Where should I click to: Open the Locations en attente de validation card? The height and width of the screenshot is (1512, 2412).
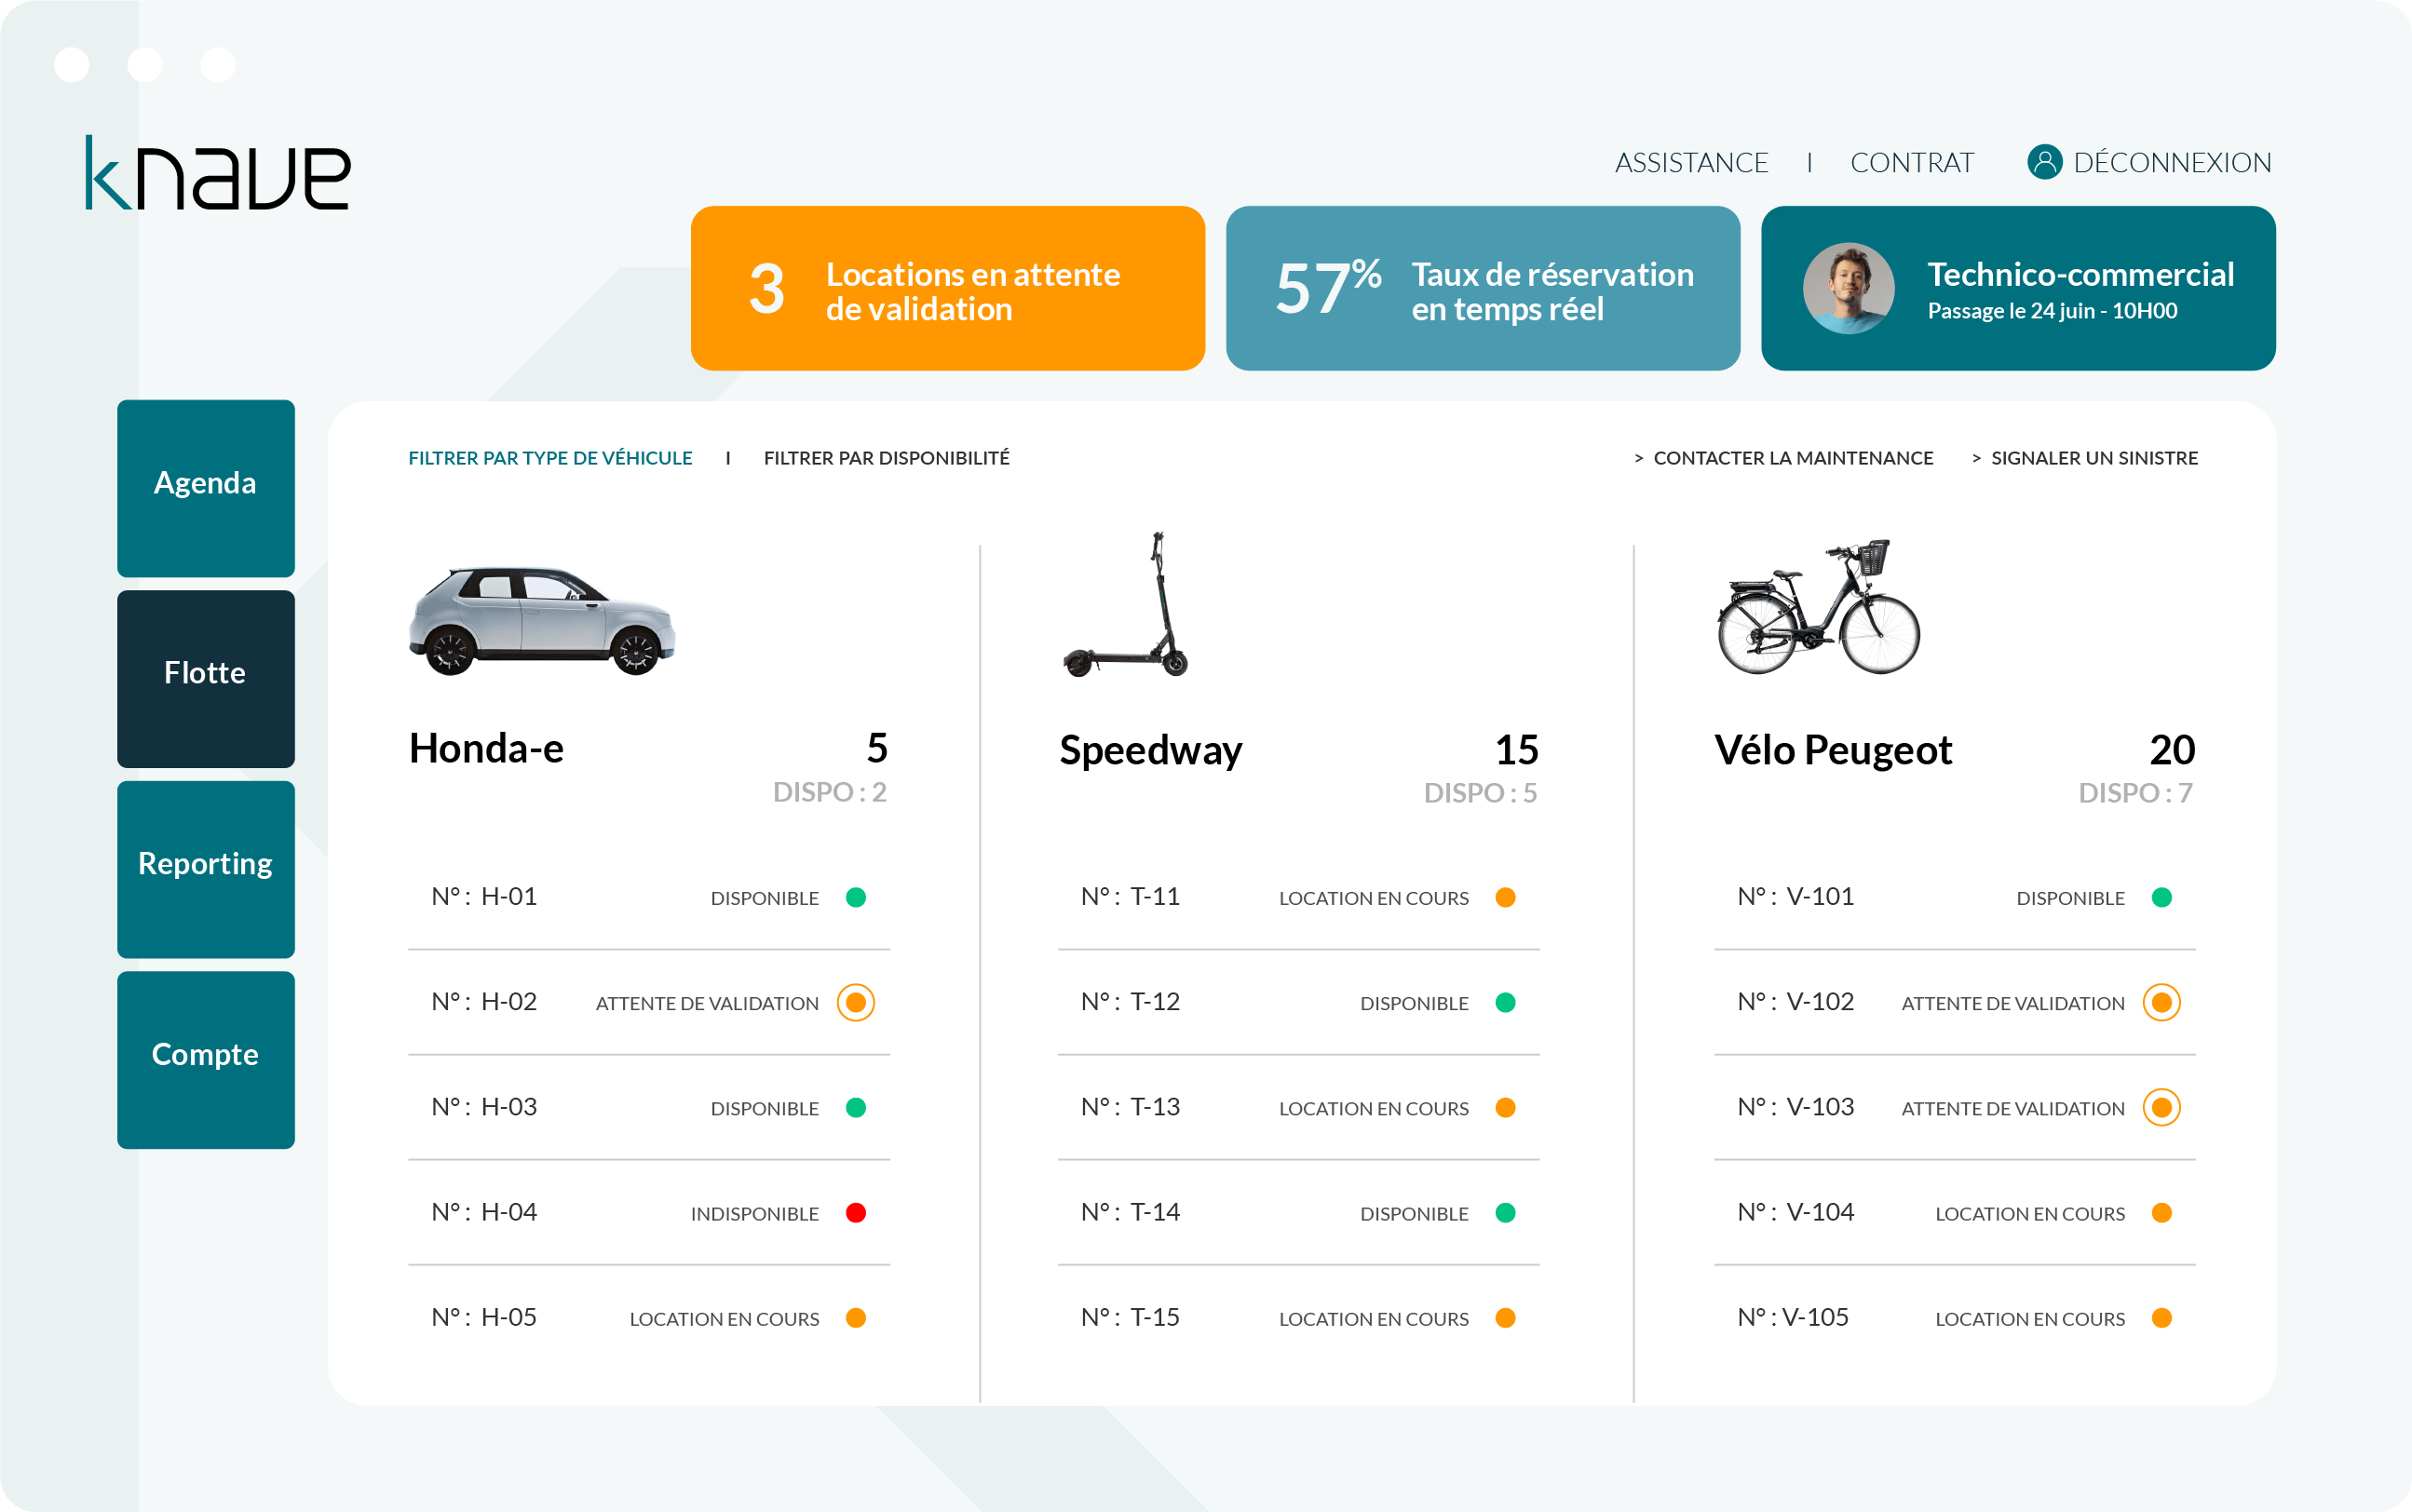point(948,288)
